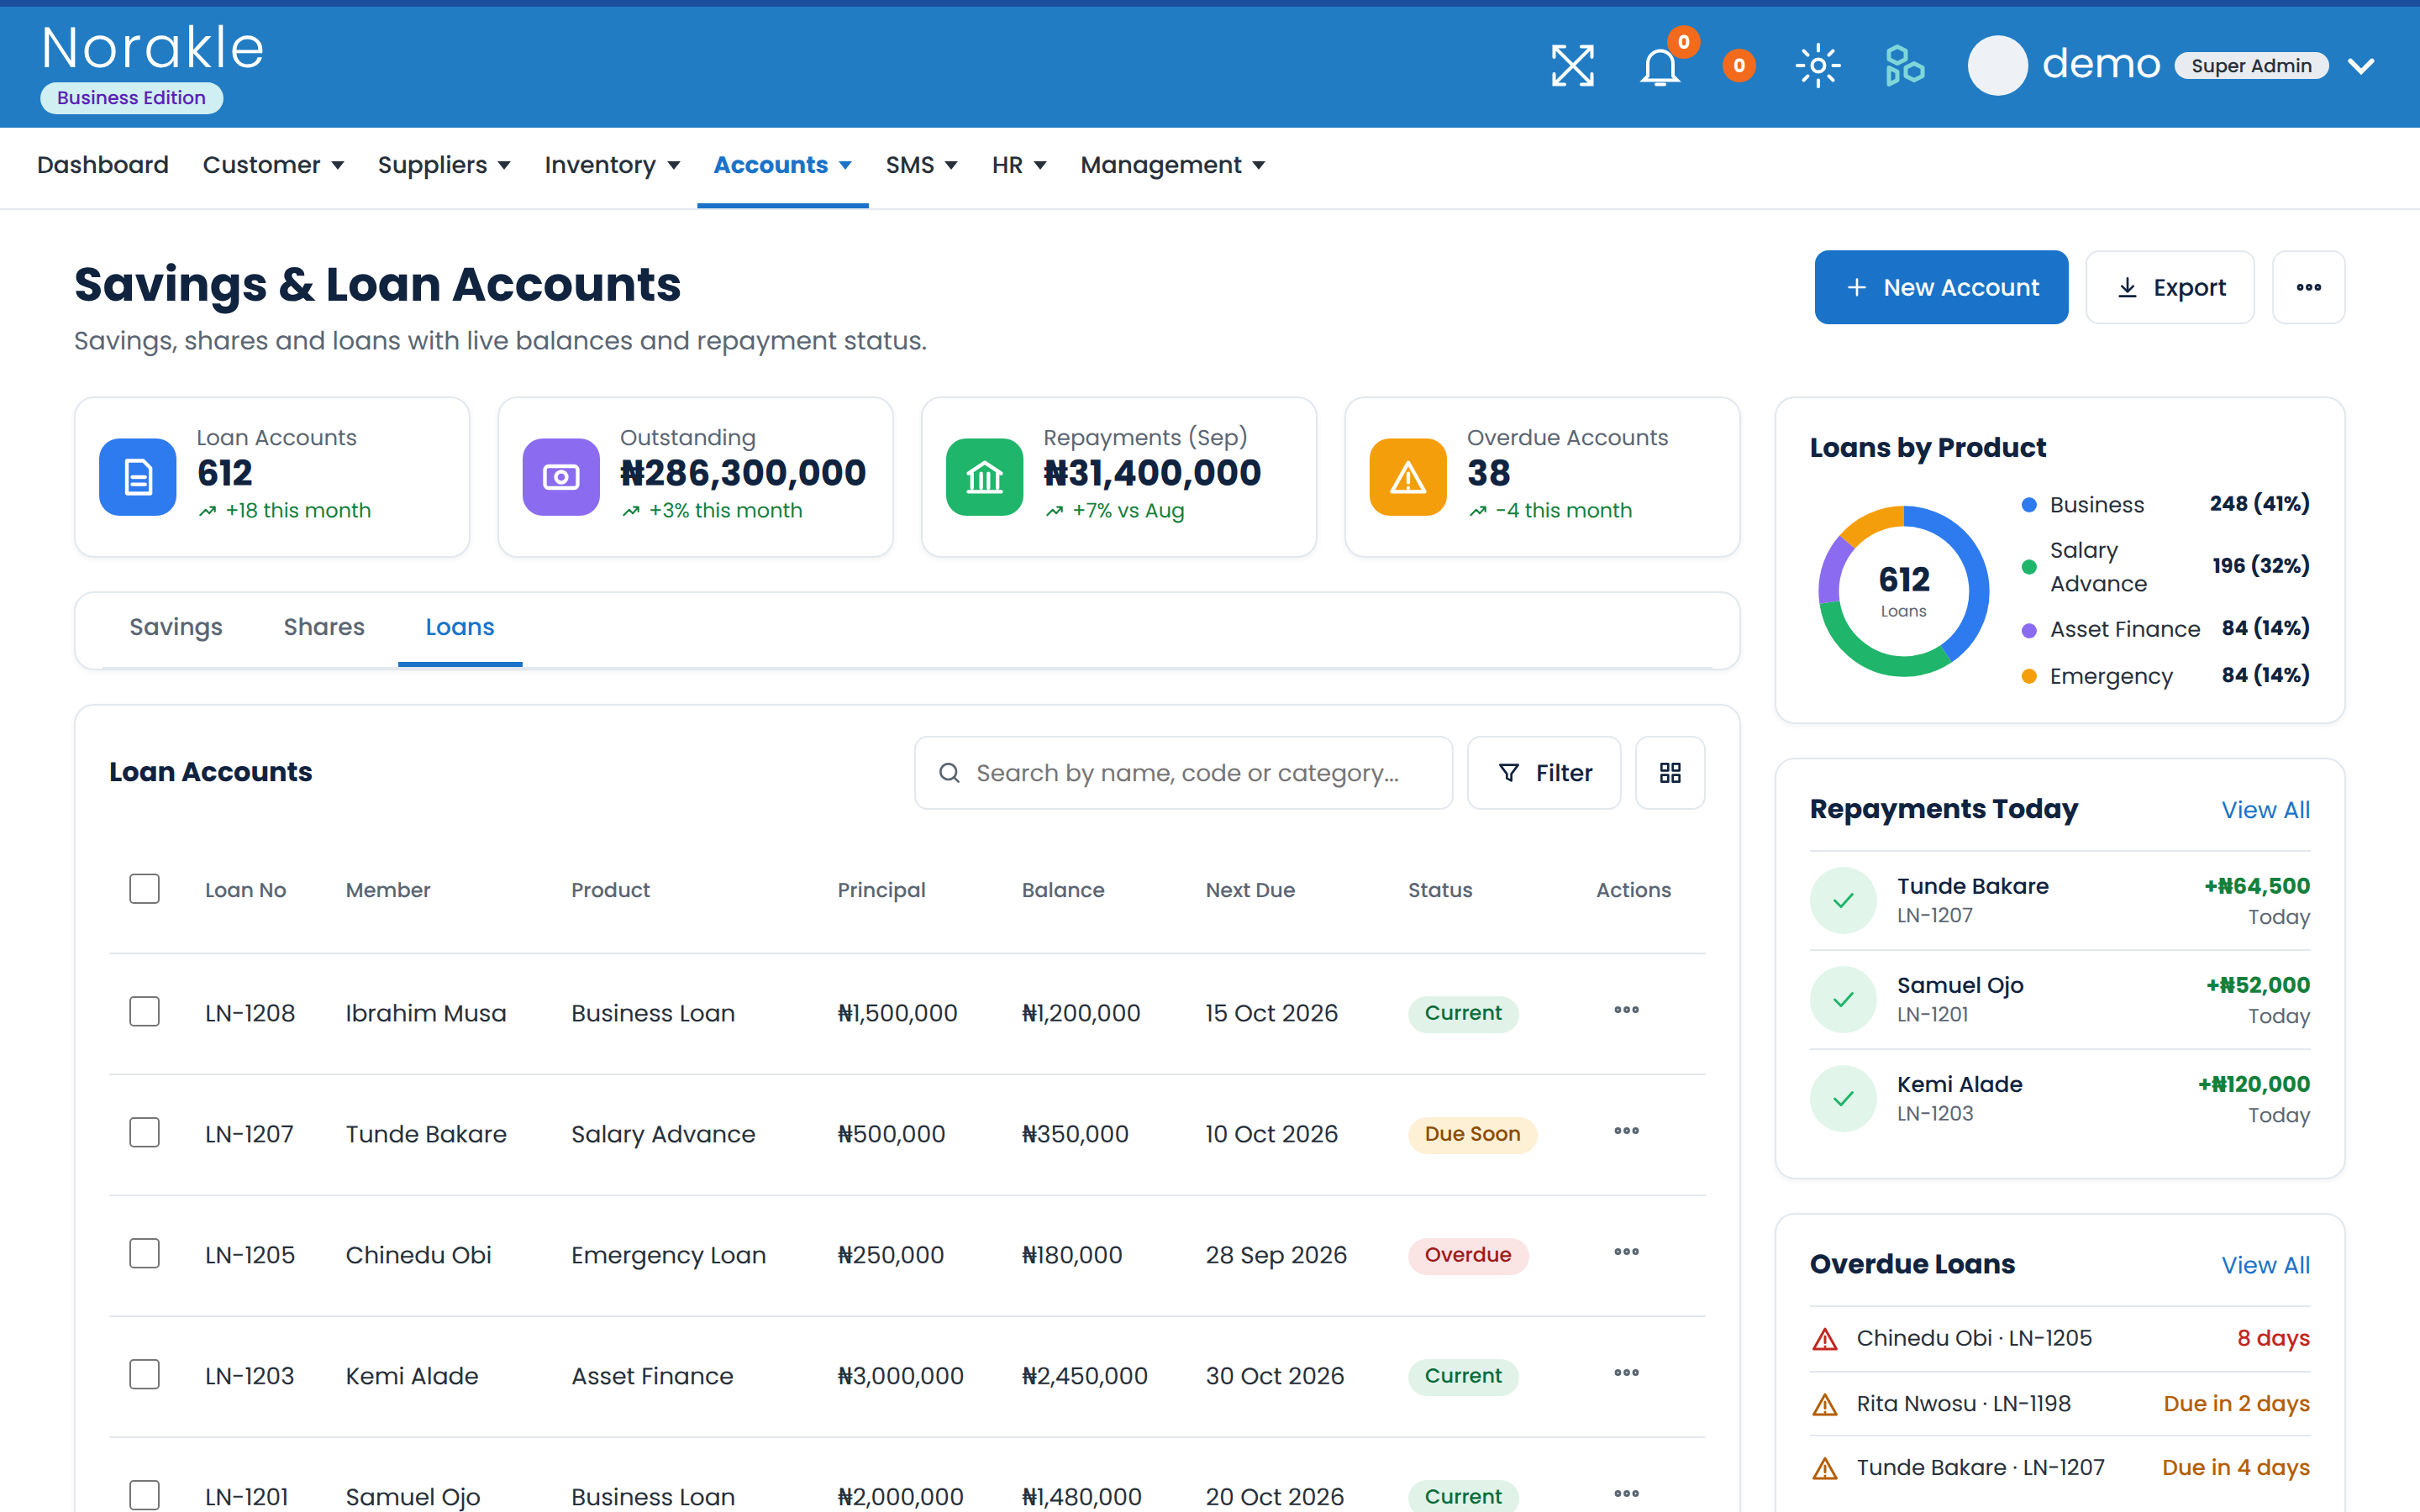Click the purple Outstanding cash icon

[x=561, y=477]
